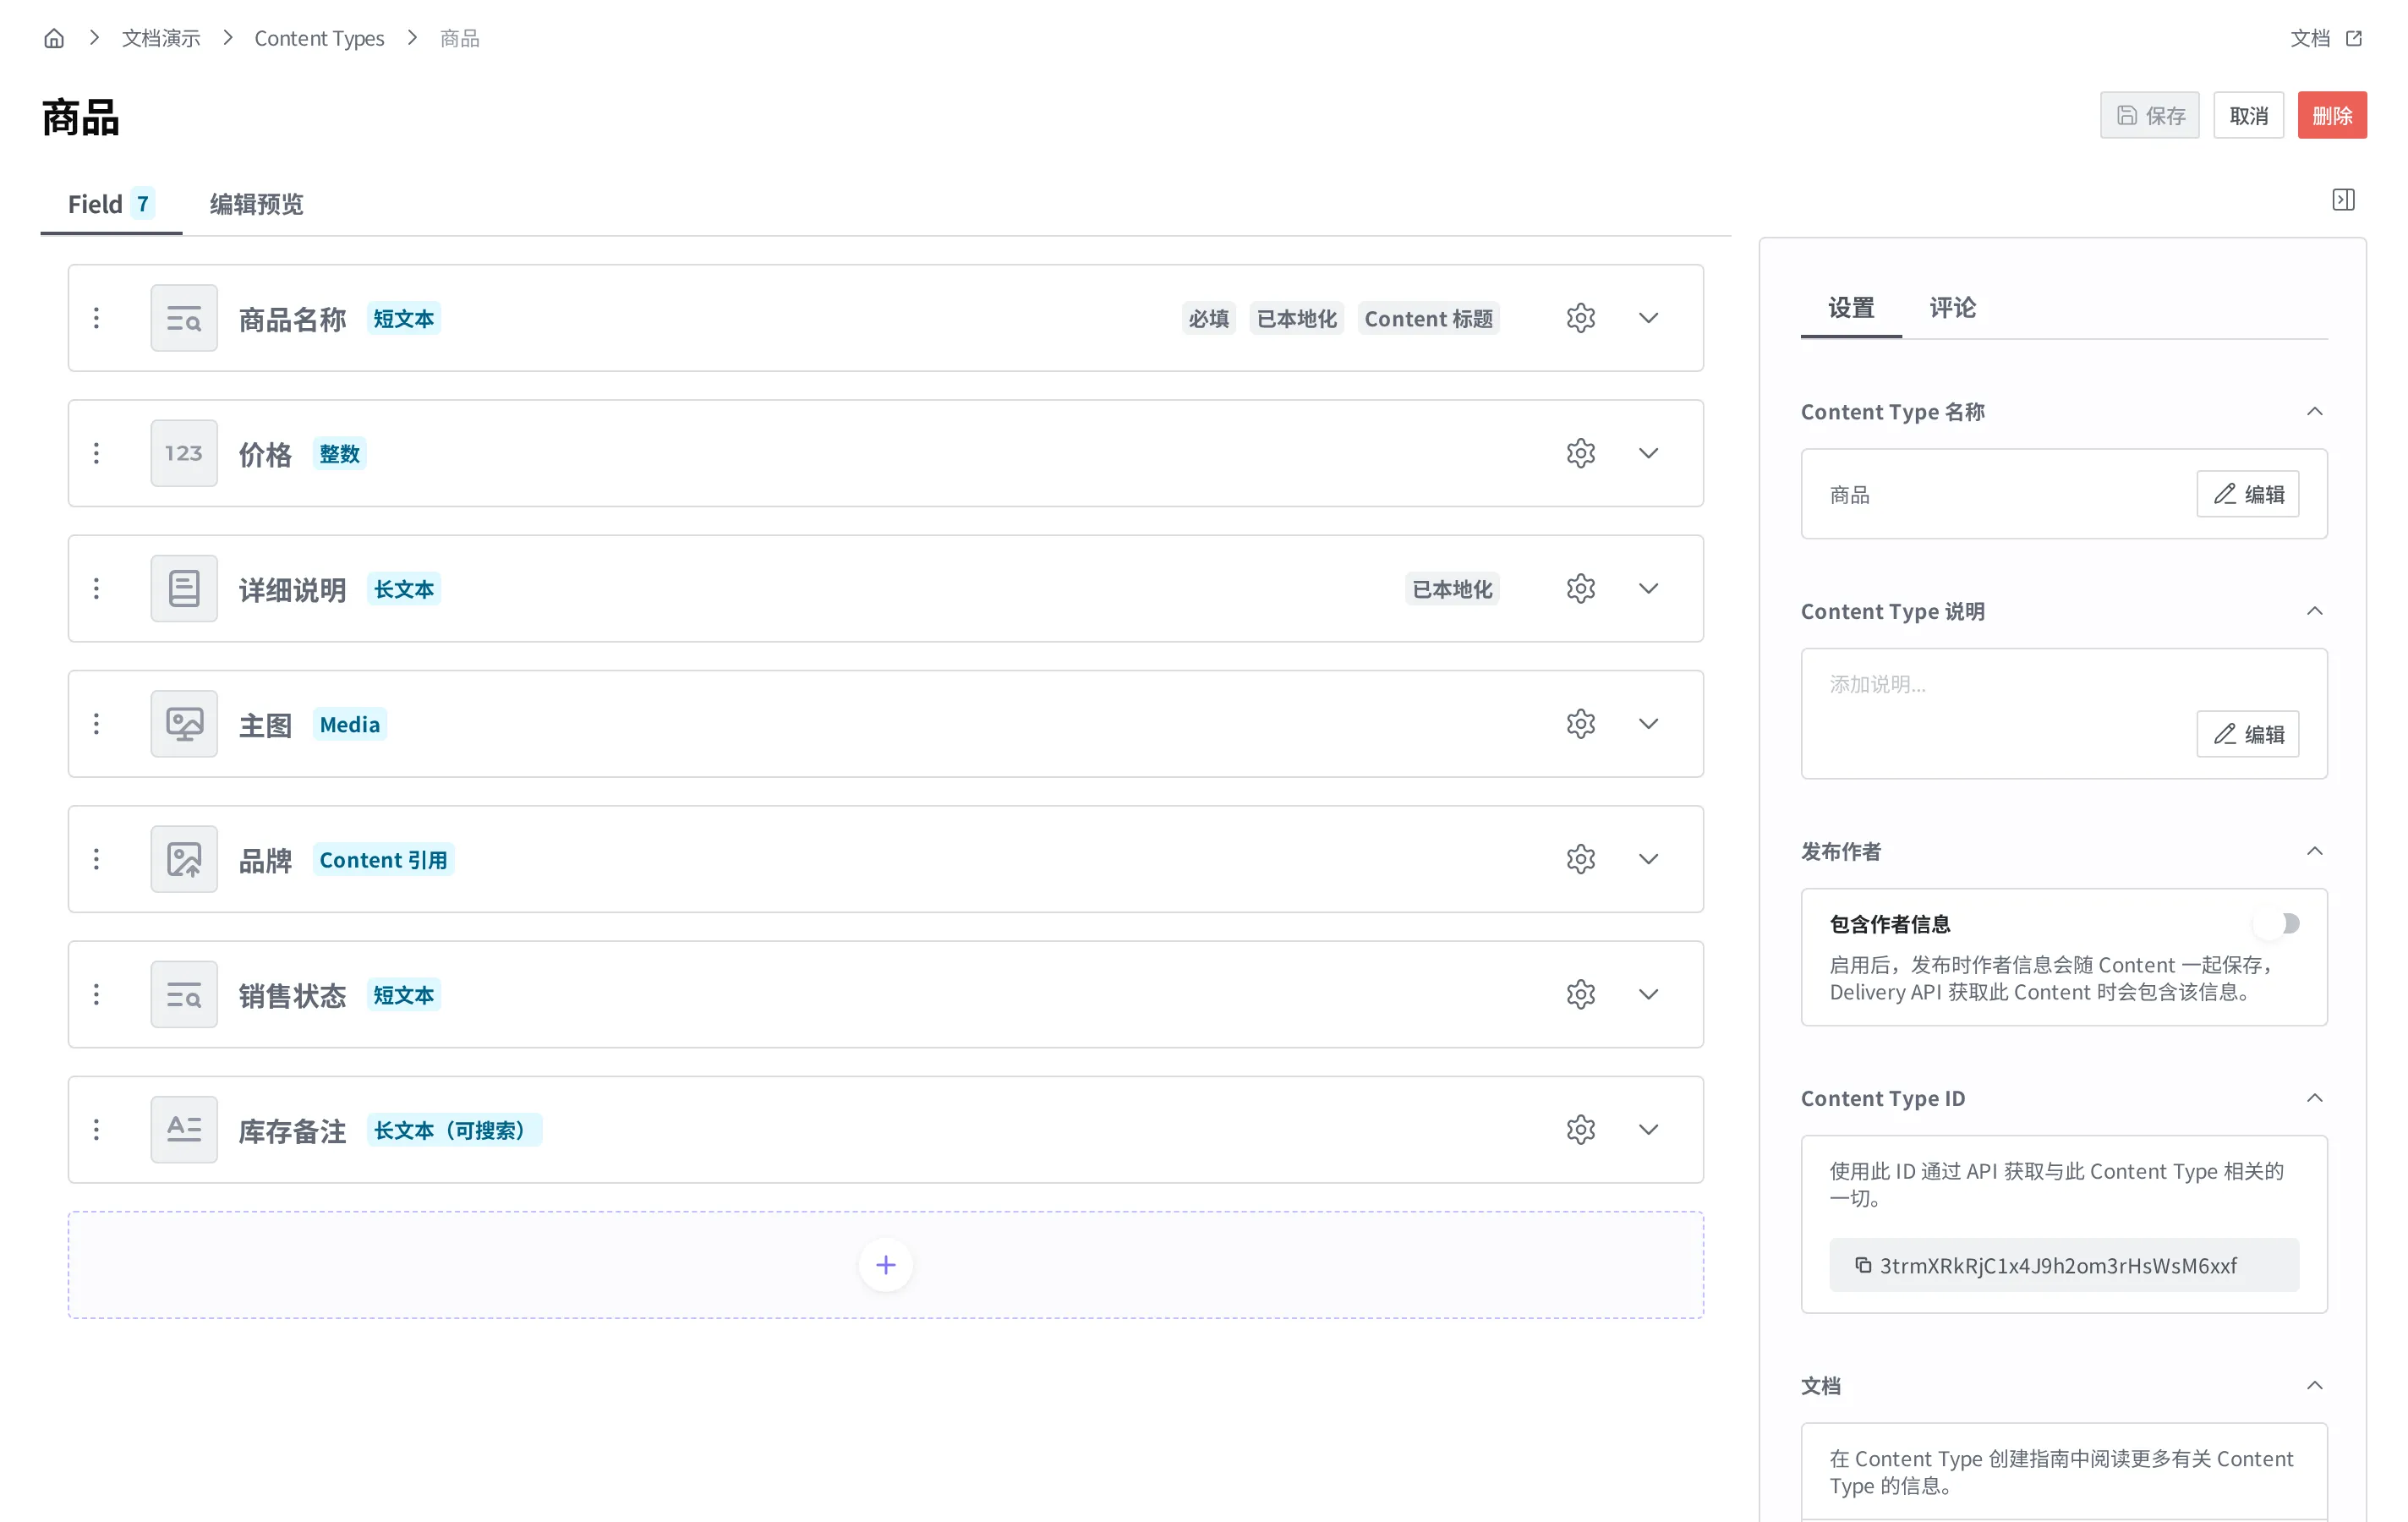Collapse the right sidebar panel icon

(x=2343, y=200)
